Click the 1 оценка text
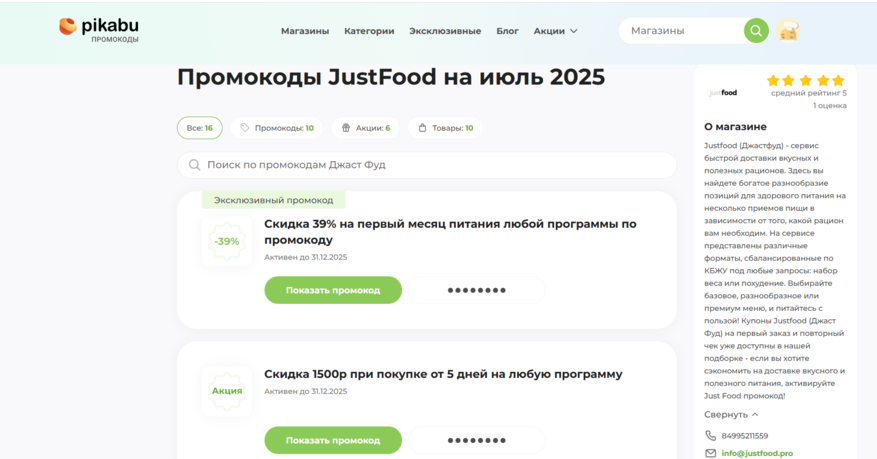This screenshot has height=459, width=877. point(829,106)
